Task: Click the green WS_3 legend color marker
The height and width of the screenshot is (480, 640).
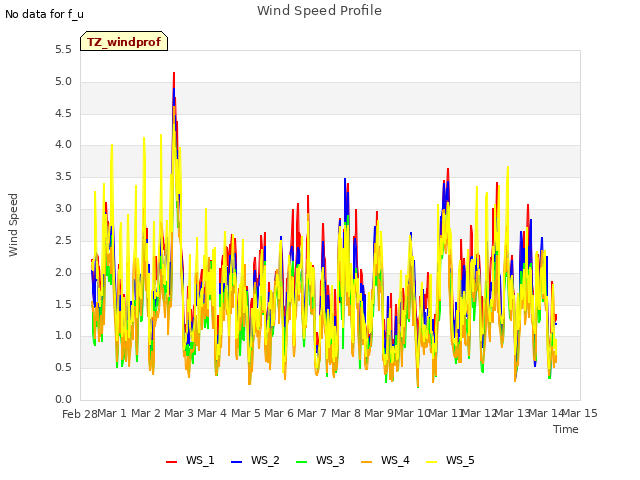Action: [302, 462]
